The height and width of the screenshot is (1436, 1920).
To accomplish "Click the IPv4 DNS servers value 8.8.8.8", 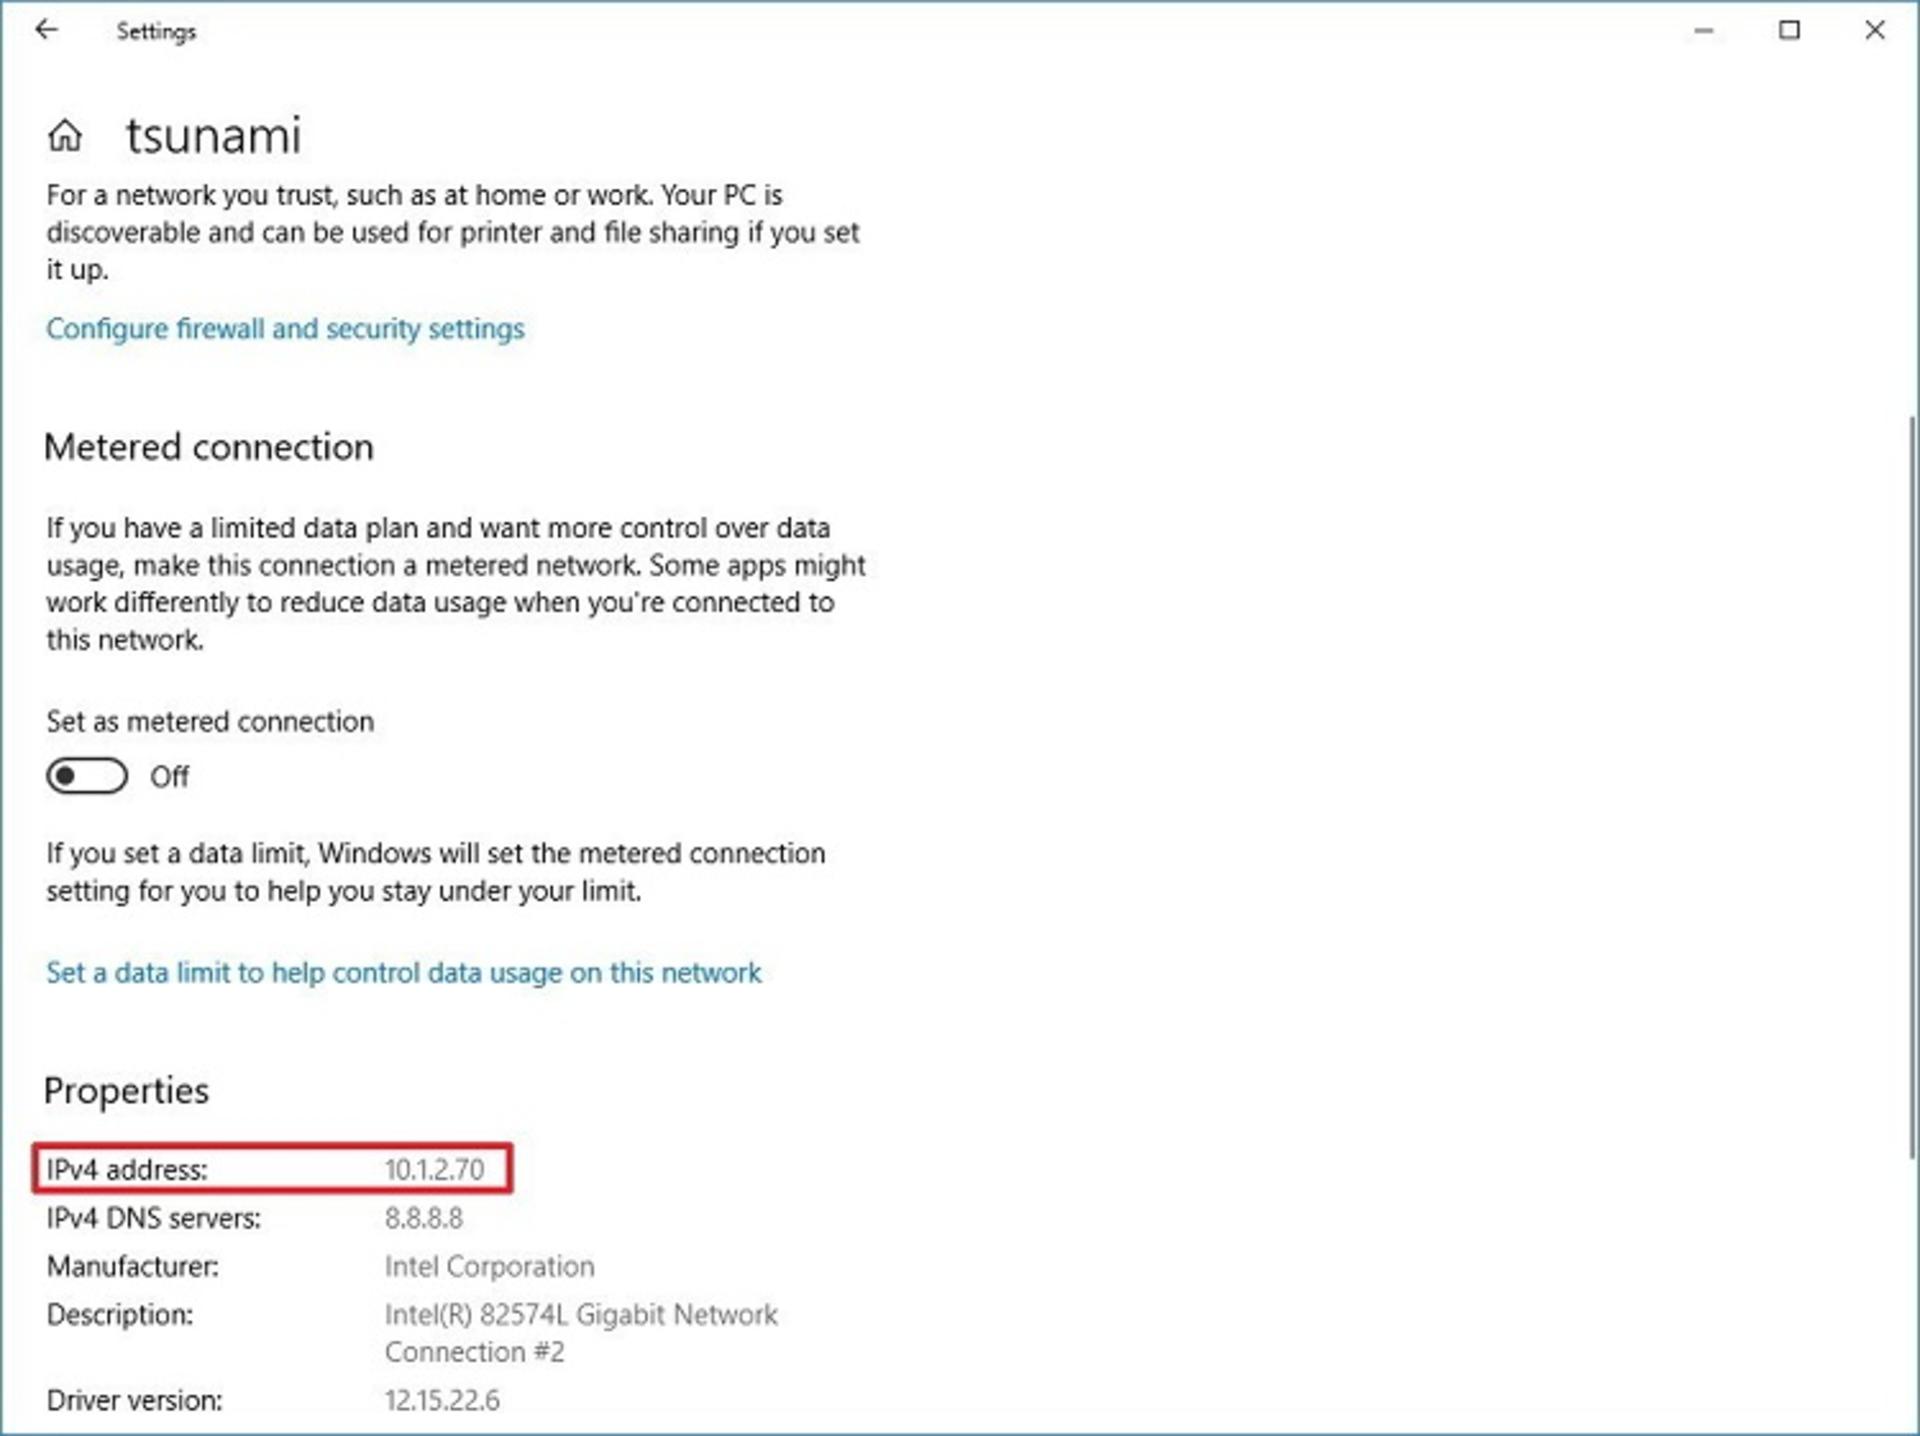I will point(424,1218).
